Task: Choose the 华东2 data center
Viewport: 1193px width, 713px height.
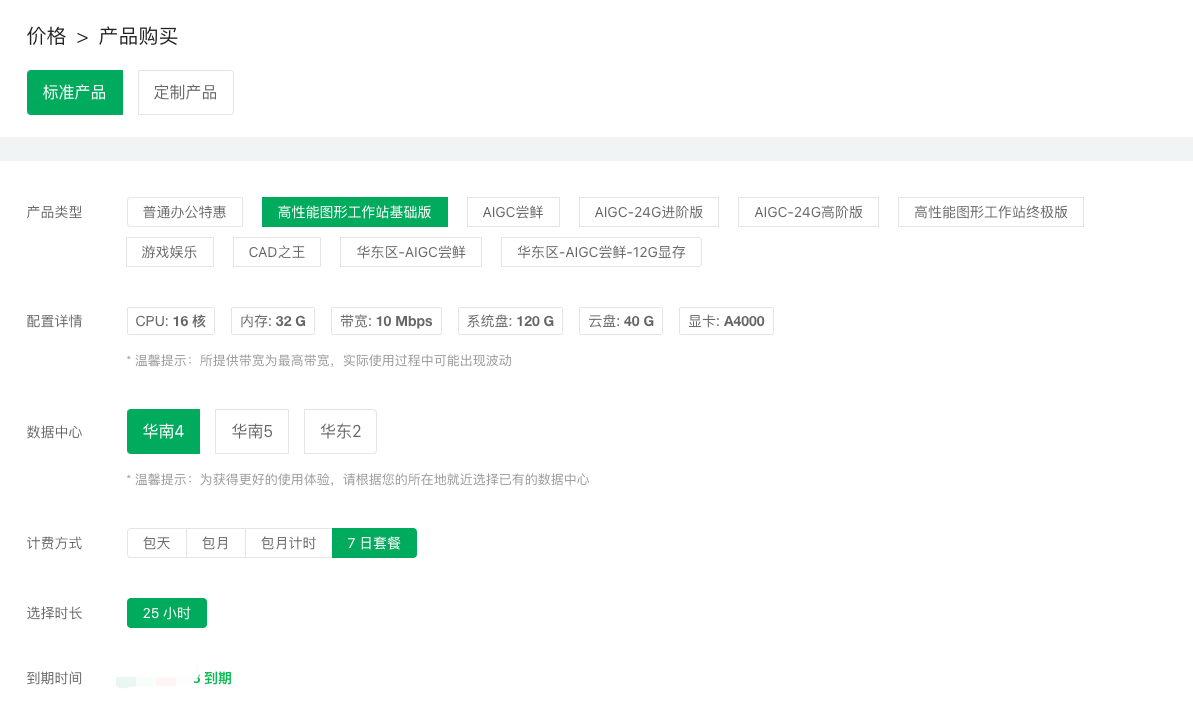Action: tap(340, 432)
